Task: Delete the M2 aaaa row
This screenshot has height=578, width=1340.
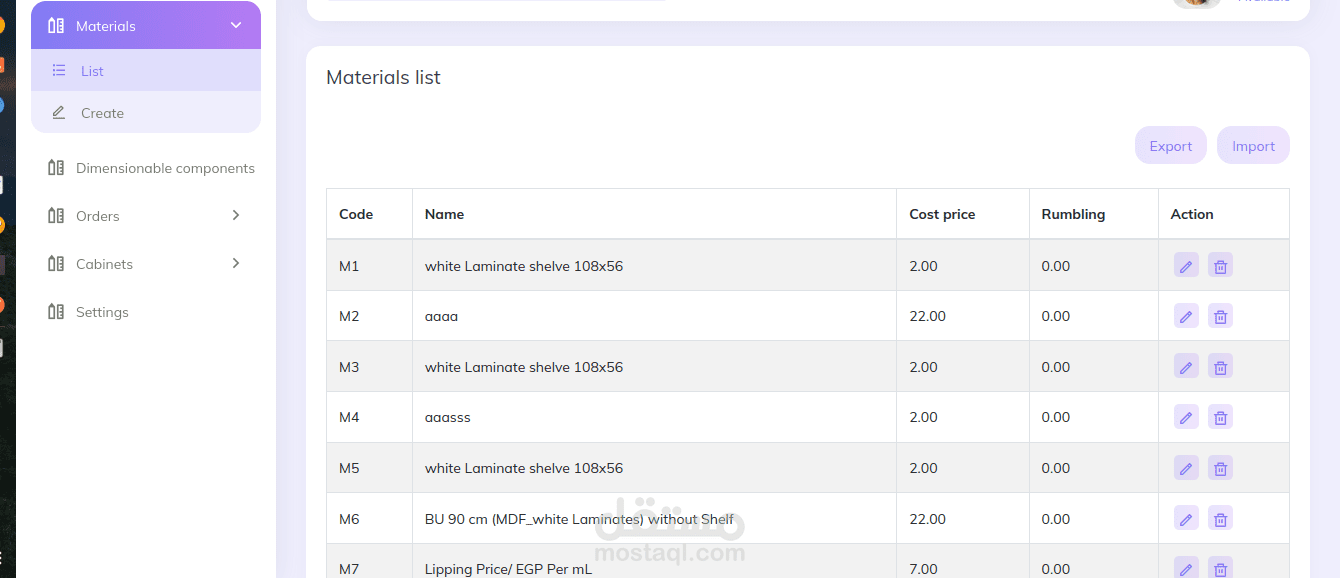Action: 1220,316
